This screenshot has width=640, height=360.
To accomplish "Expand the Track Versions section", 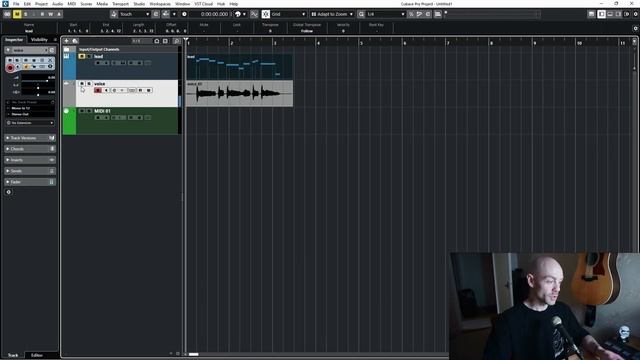I will 30,138.
